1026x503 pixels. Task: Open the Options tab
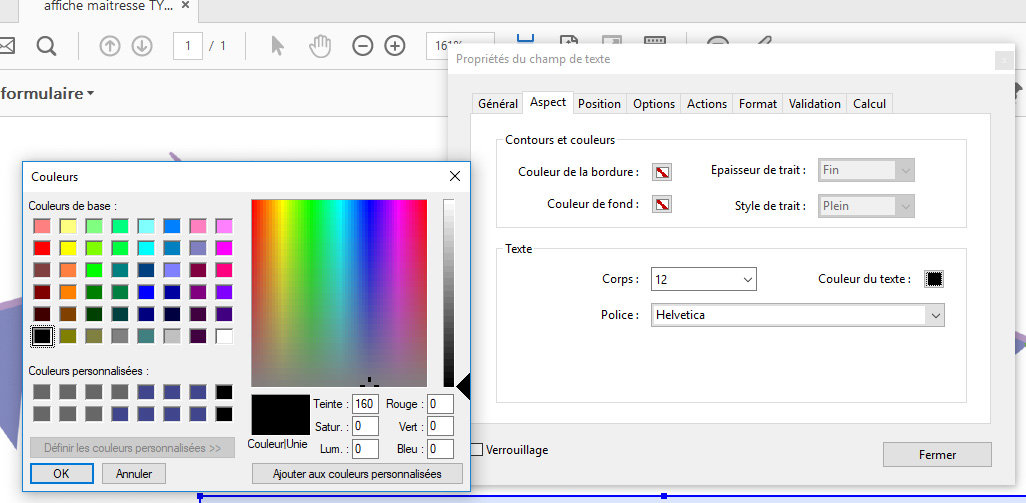coord(654,104)
